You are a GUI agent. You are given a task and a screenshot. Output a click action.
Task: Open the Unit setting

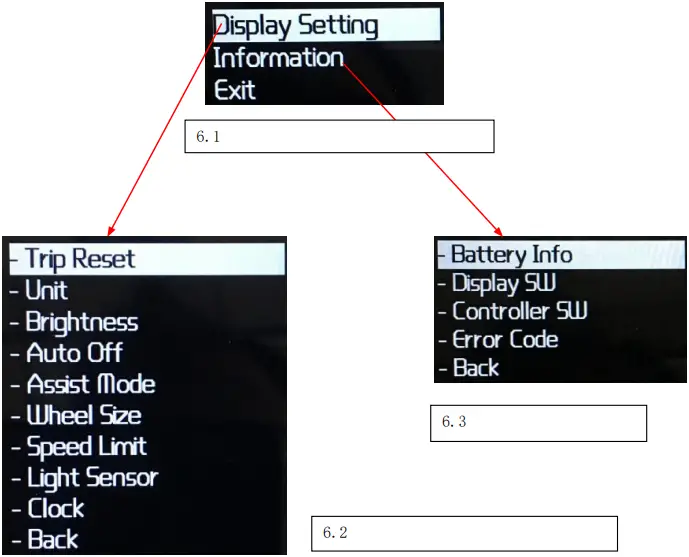pyautogui.click(x=47, y=290)
